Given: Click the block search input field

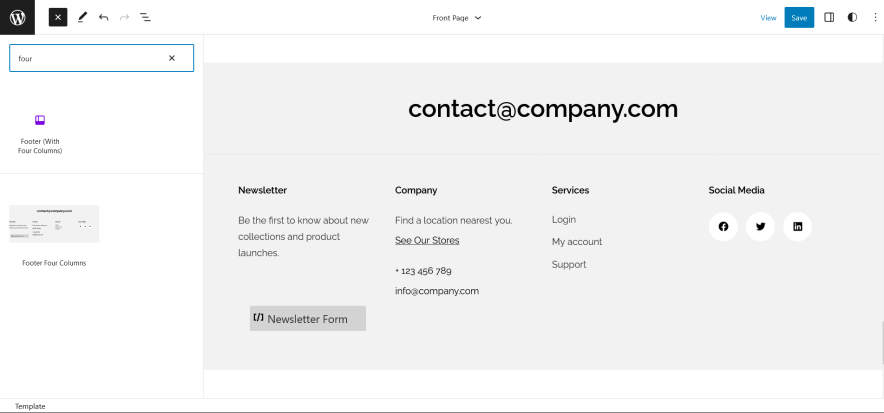Looking at the screenshot, I should [90, 58].
